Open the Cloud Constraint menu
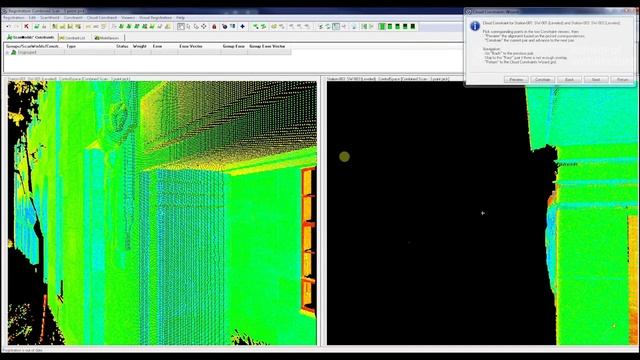This screenshot has width=640, height=360. pyautogui.click(x=102, y=18)
